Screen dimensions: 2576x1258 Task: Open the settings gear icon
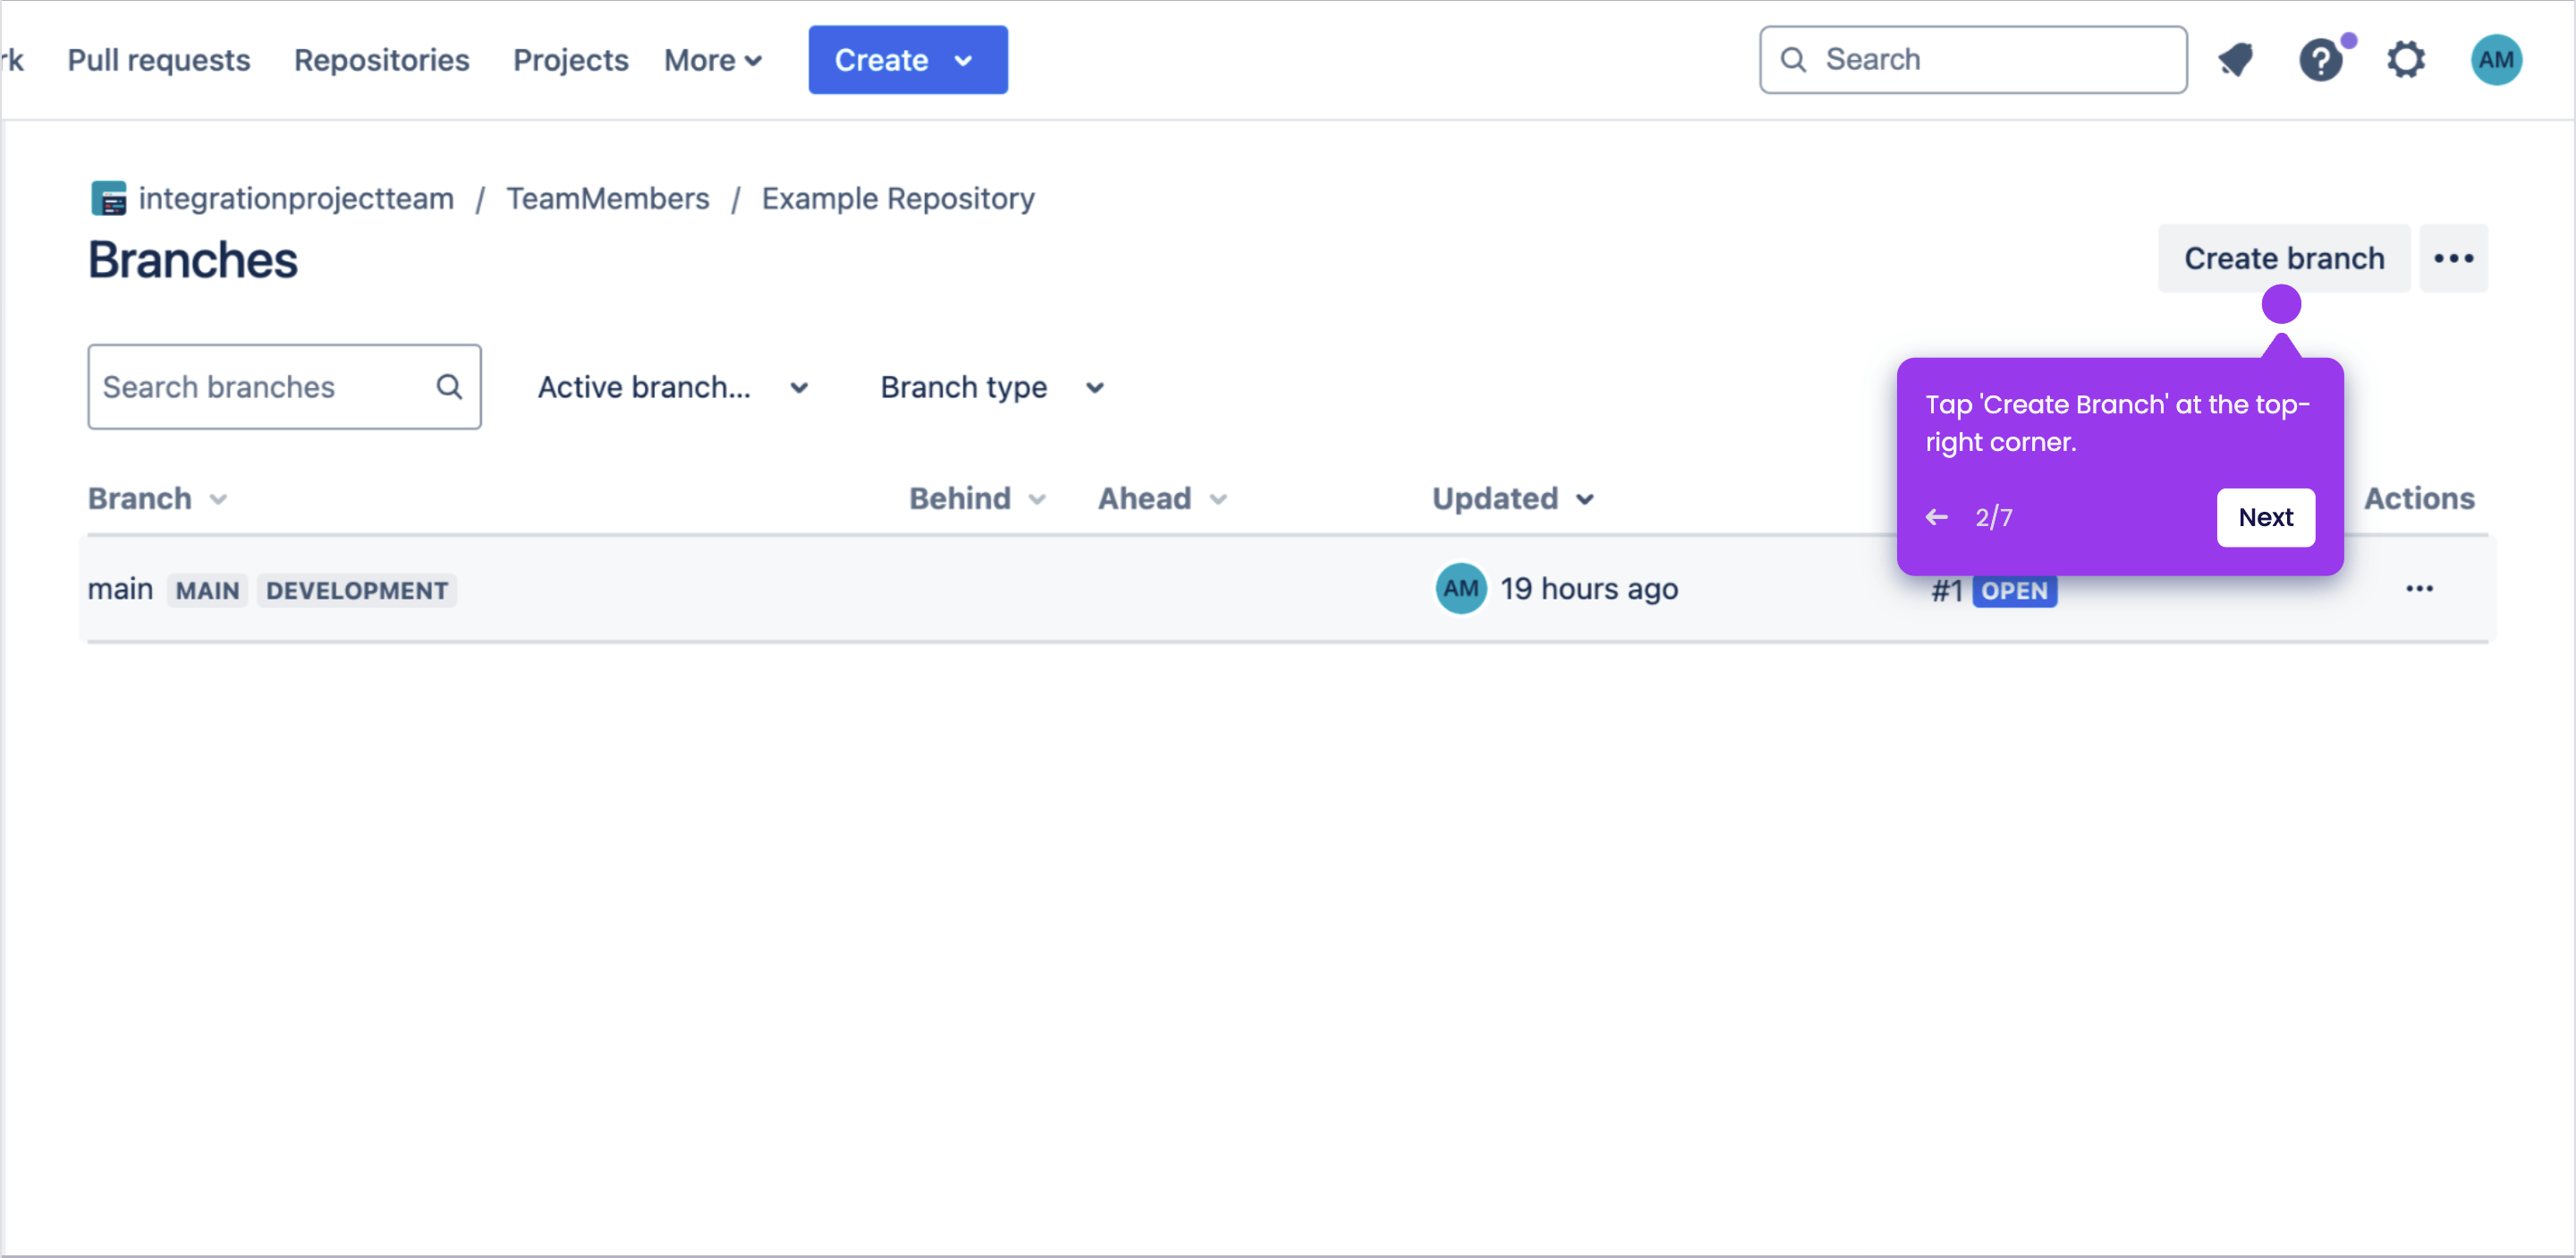pyautogui.click(x=2406, y=60)
